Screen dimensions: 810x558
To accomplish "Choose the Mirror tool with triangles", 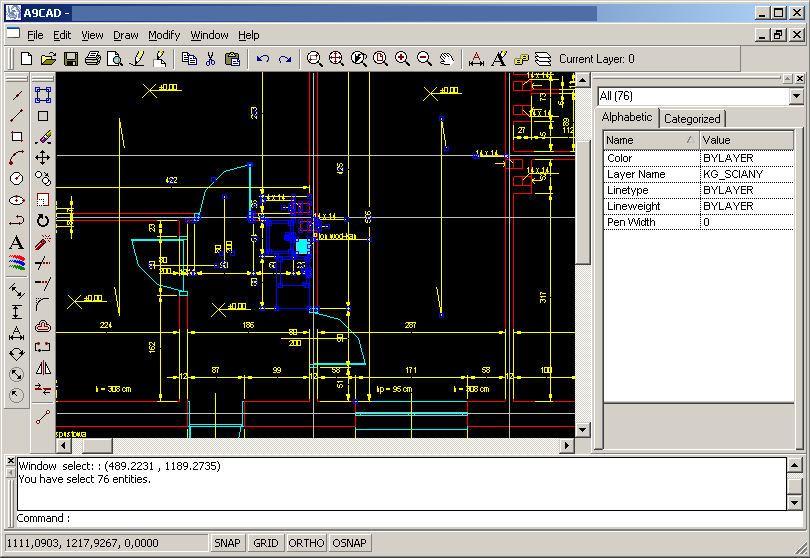I will [43, 368].
